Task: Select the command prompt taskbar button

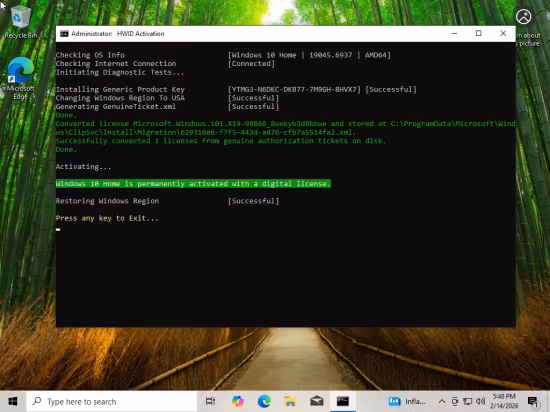Action: click(343, 401)
